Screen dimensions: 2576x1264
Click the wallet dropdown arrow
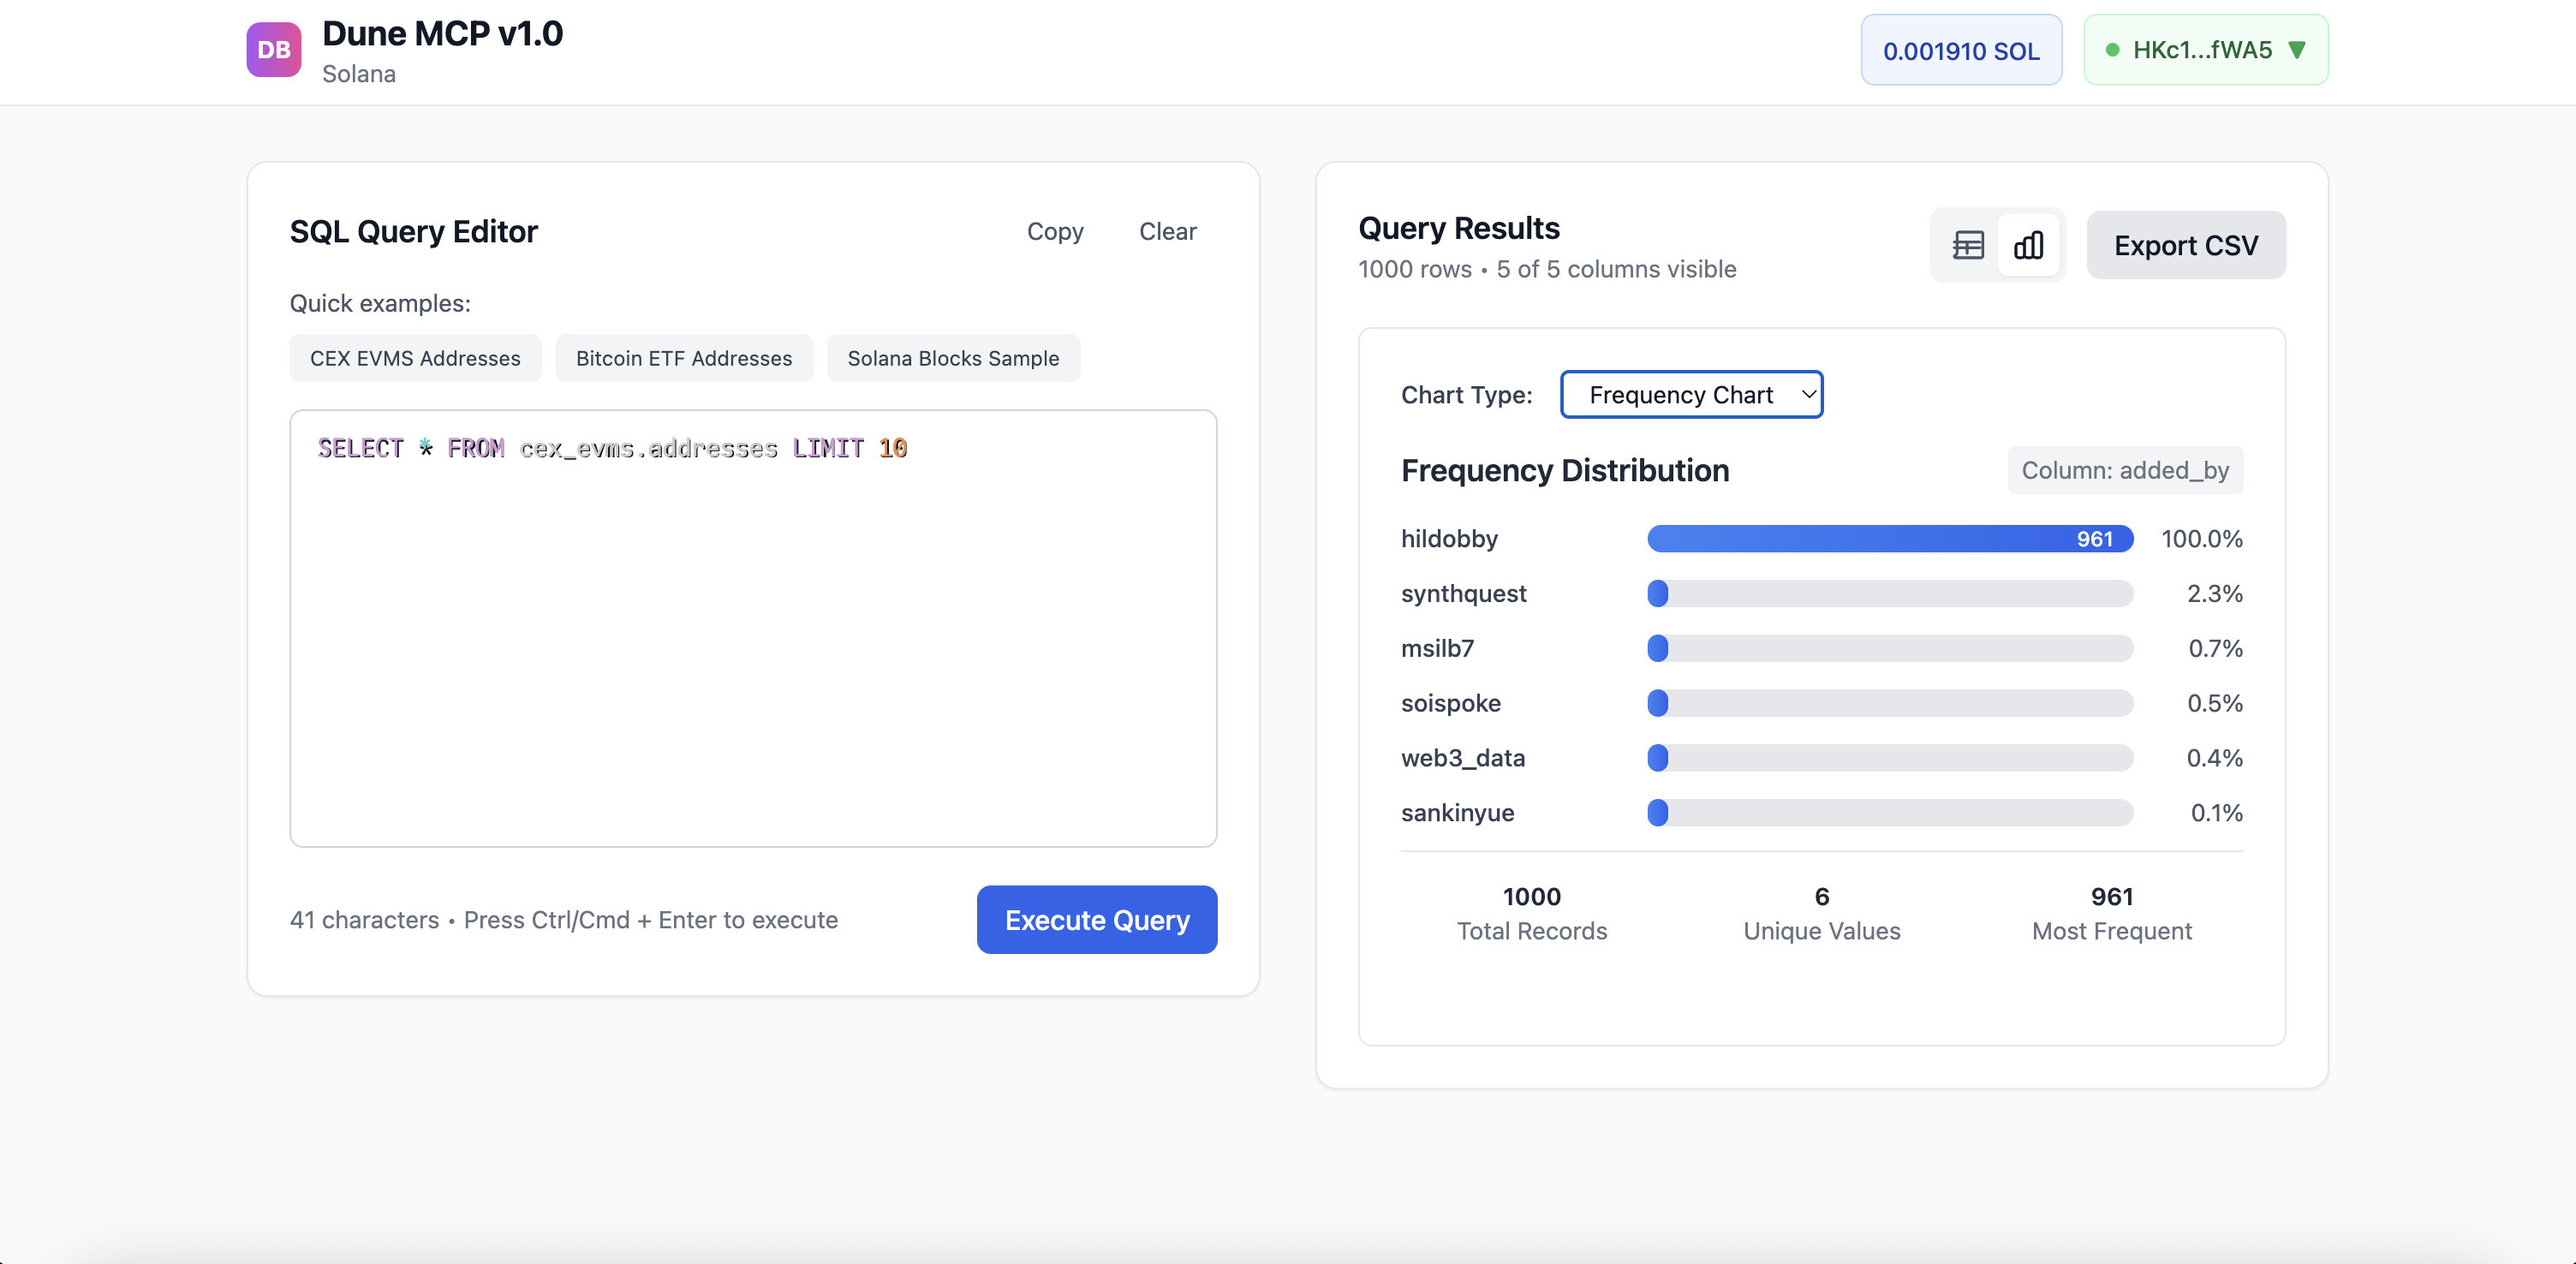click(x=2297, y=50)
